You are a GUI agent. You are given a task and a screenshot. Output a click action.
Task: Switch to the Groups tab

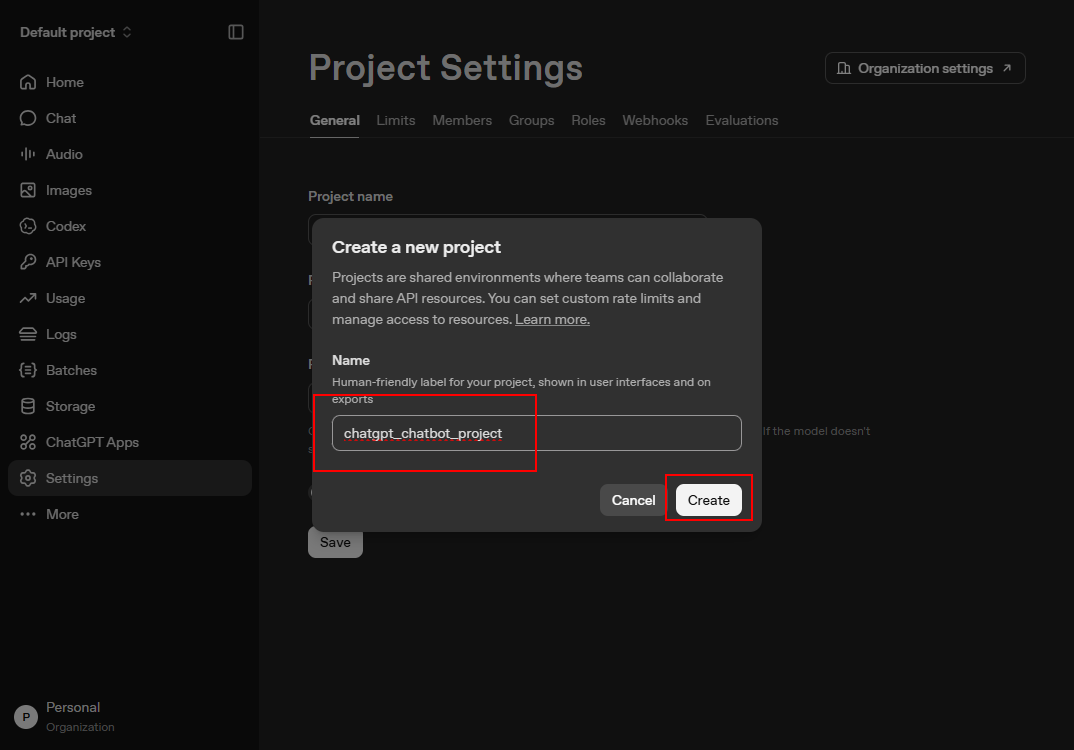(x=532, y=121)
